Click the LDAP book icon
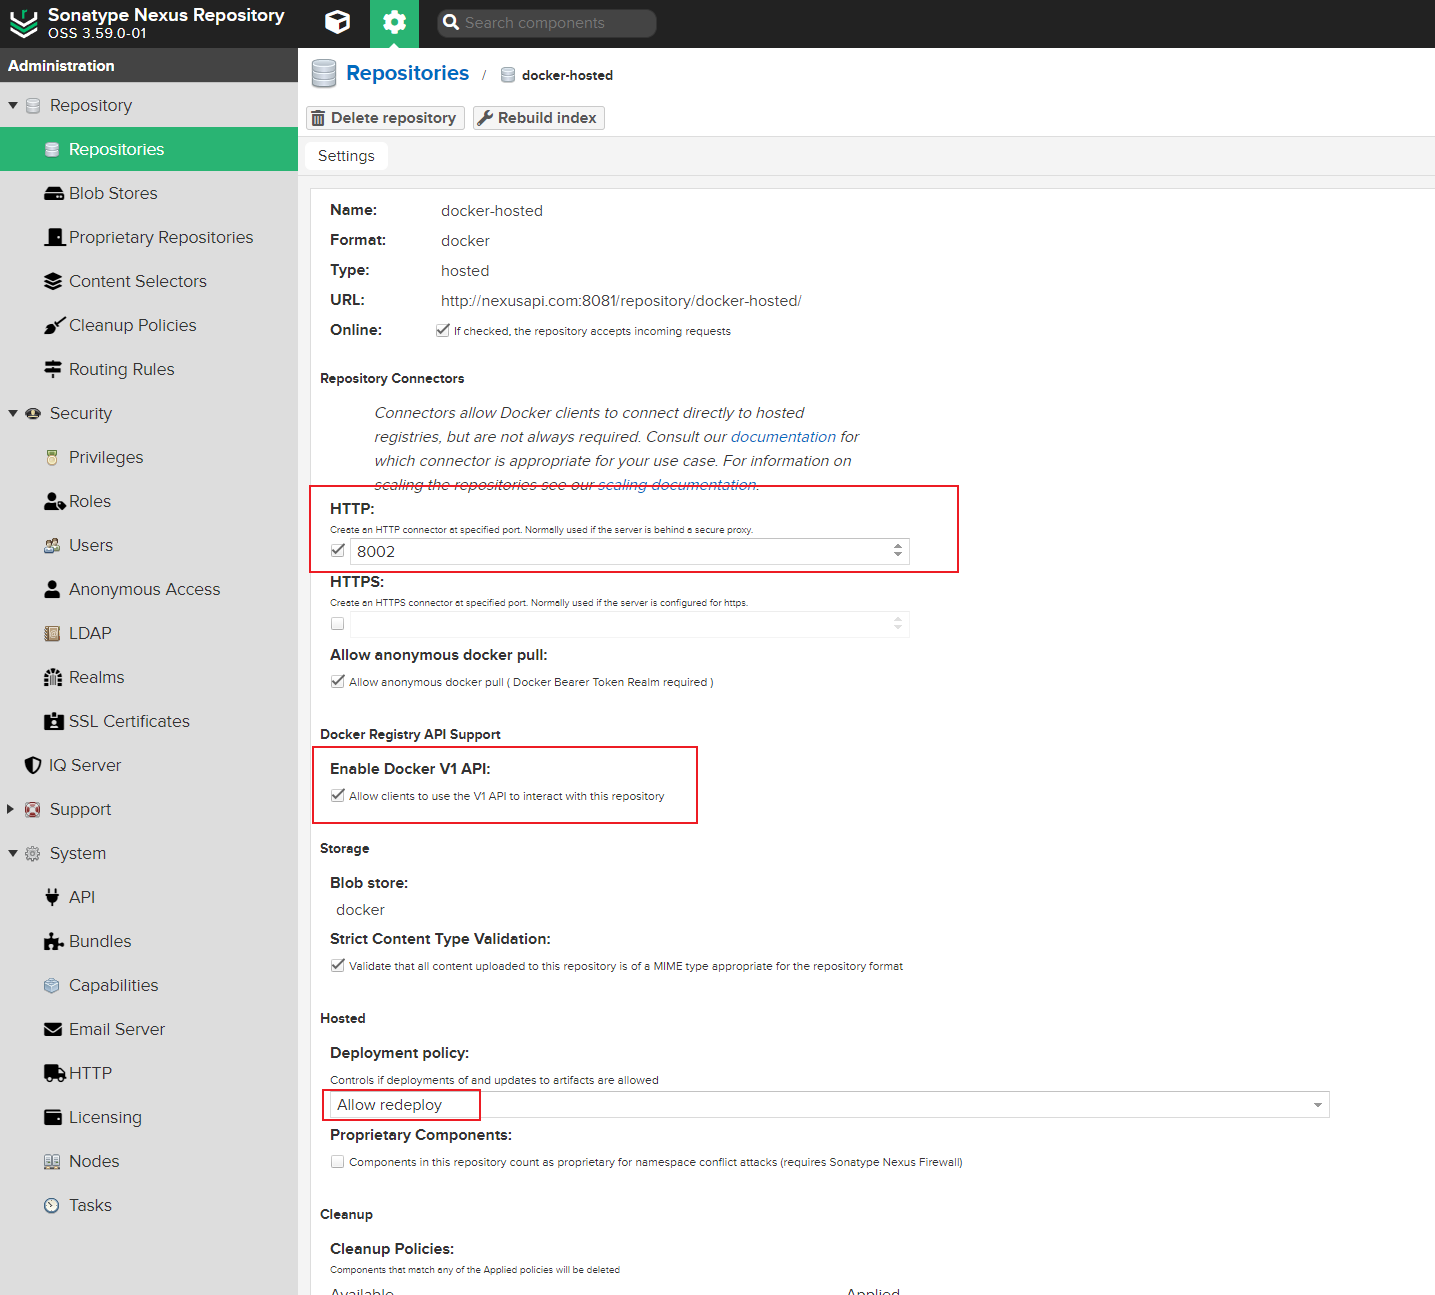Screen dimensions: 1435x1295 (52, 633)
